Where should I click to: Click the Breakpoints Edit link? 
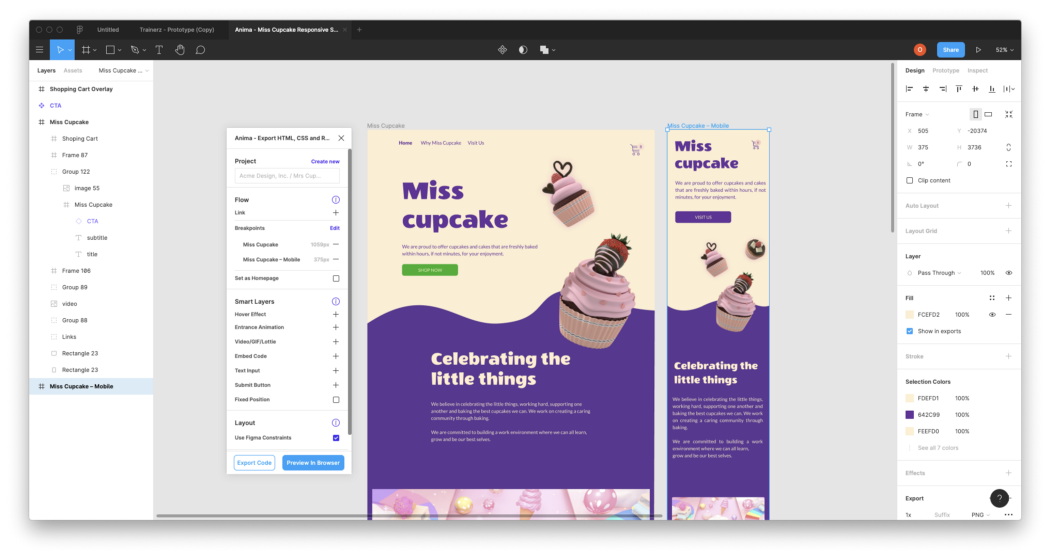click(334, 228)
